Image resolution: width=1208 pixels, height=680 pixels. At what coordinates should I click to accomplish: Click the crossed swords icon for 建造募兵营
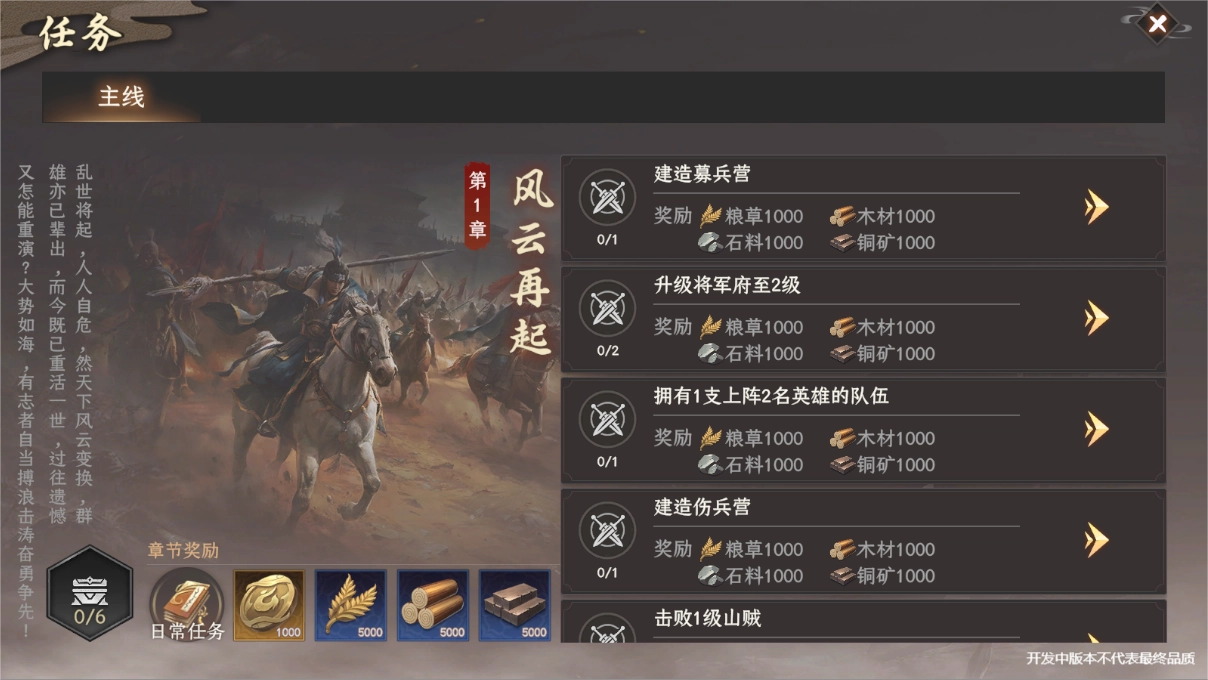(x=607, y=197)
